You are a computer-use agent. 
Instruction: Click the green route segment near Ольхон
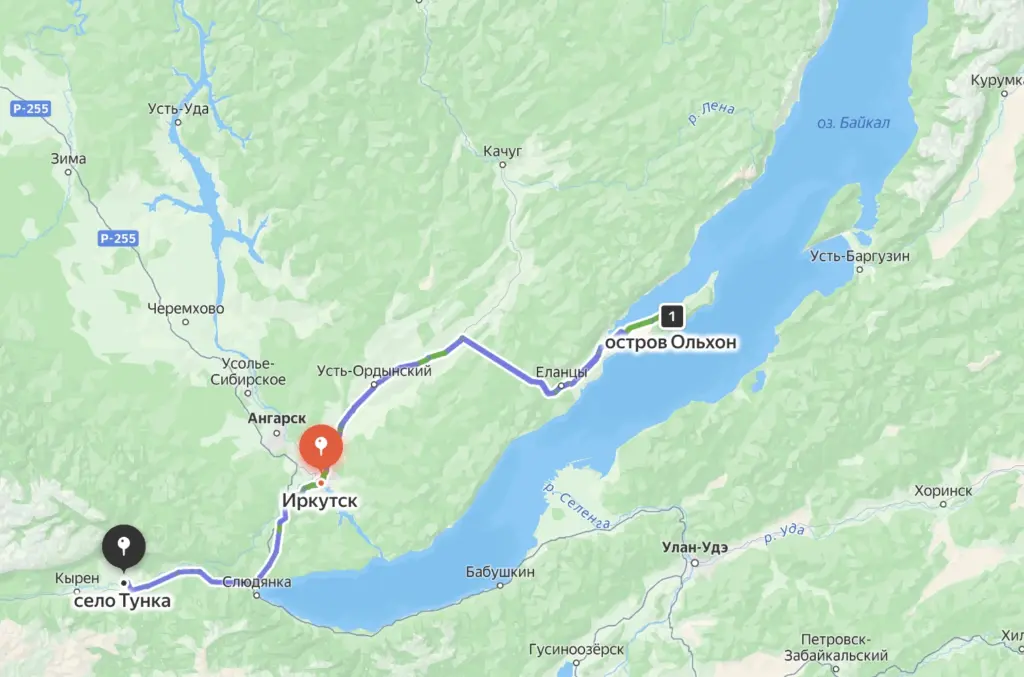coord(639,323)
